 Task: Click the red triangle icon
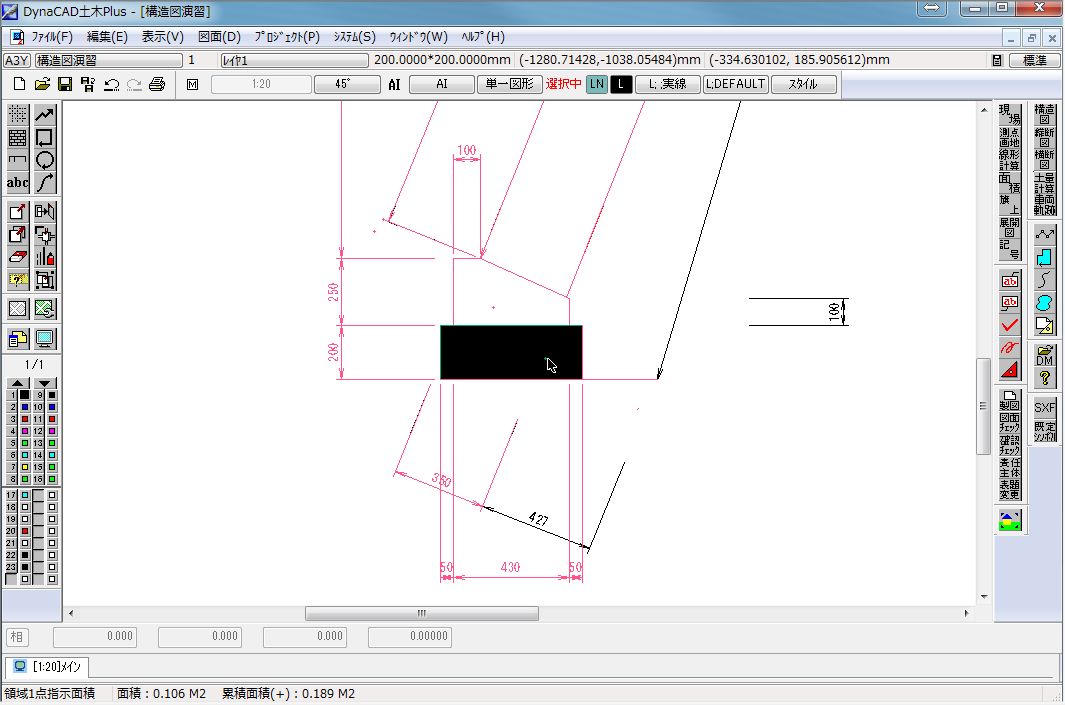pyautogui.click(x=1010, y=370)
